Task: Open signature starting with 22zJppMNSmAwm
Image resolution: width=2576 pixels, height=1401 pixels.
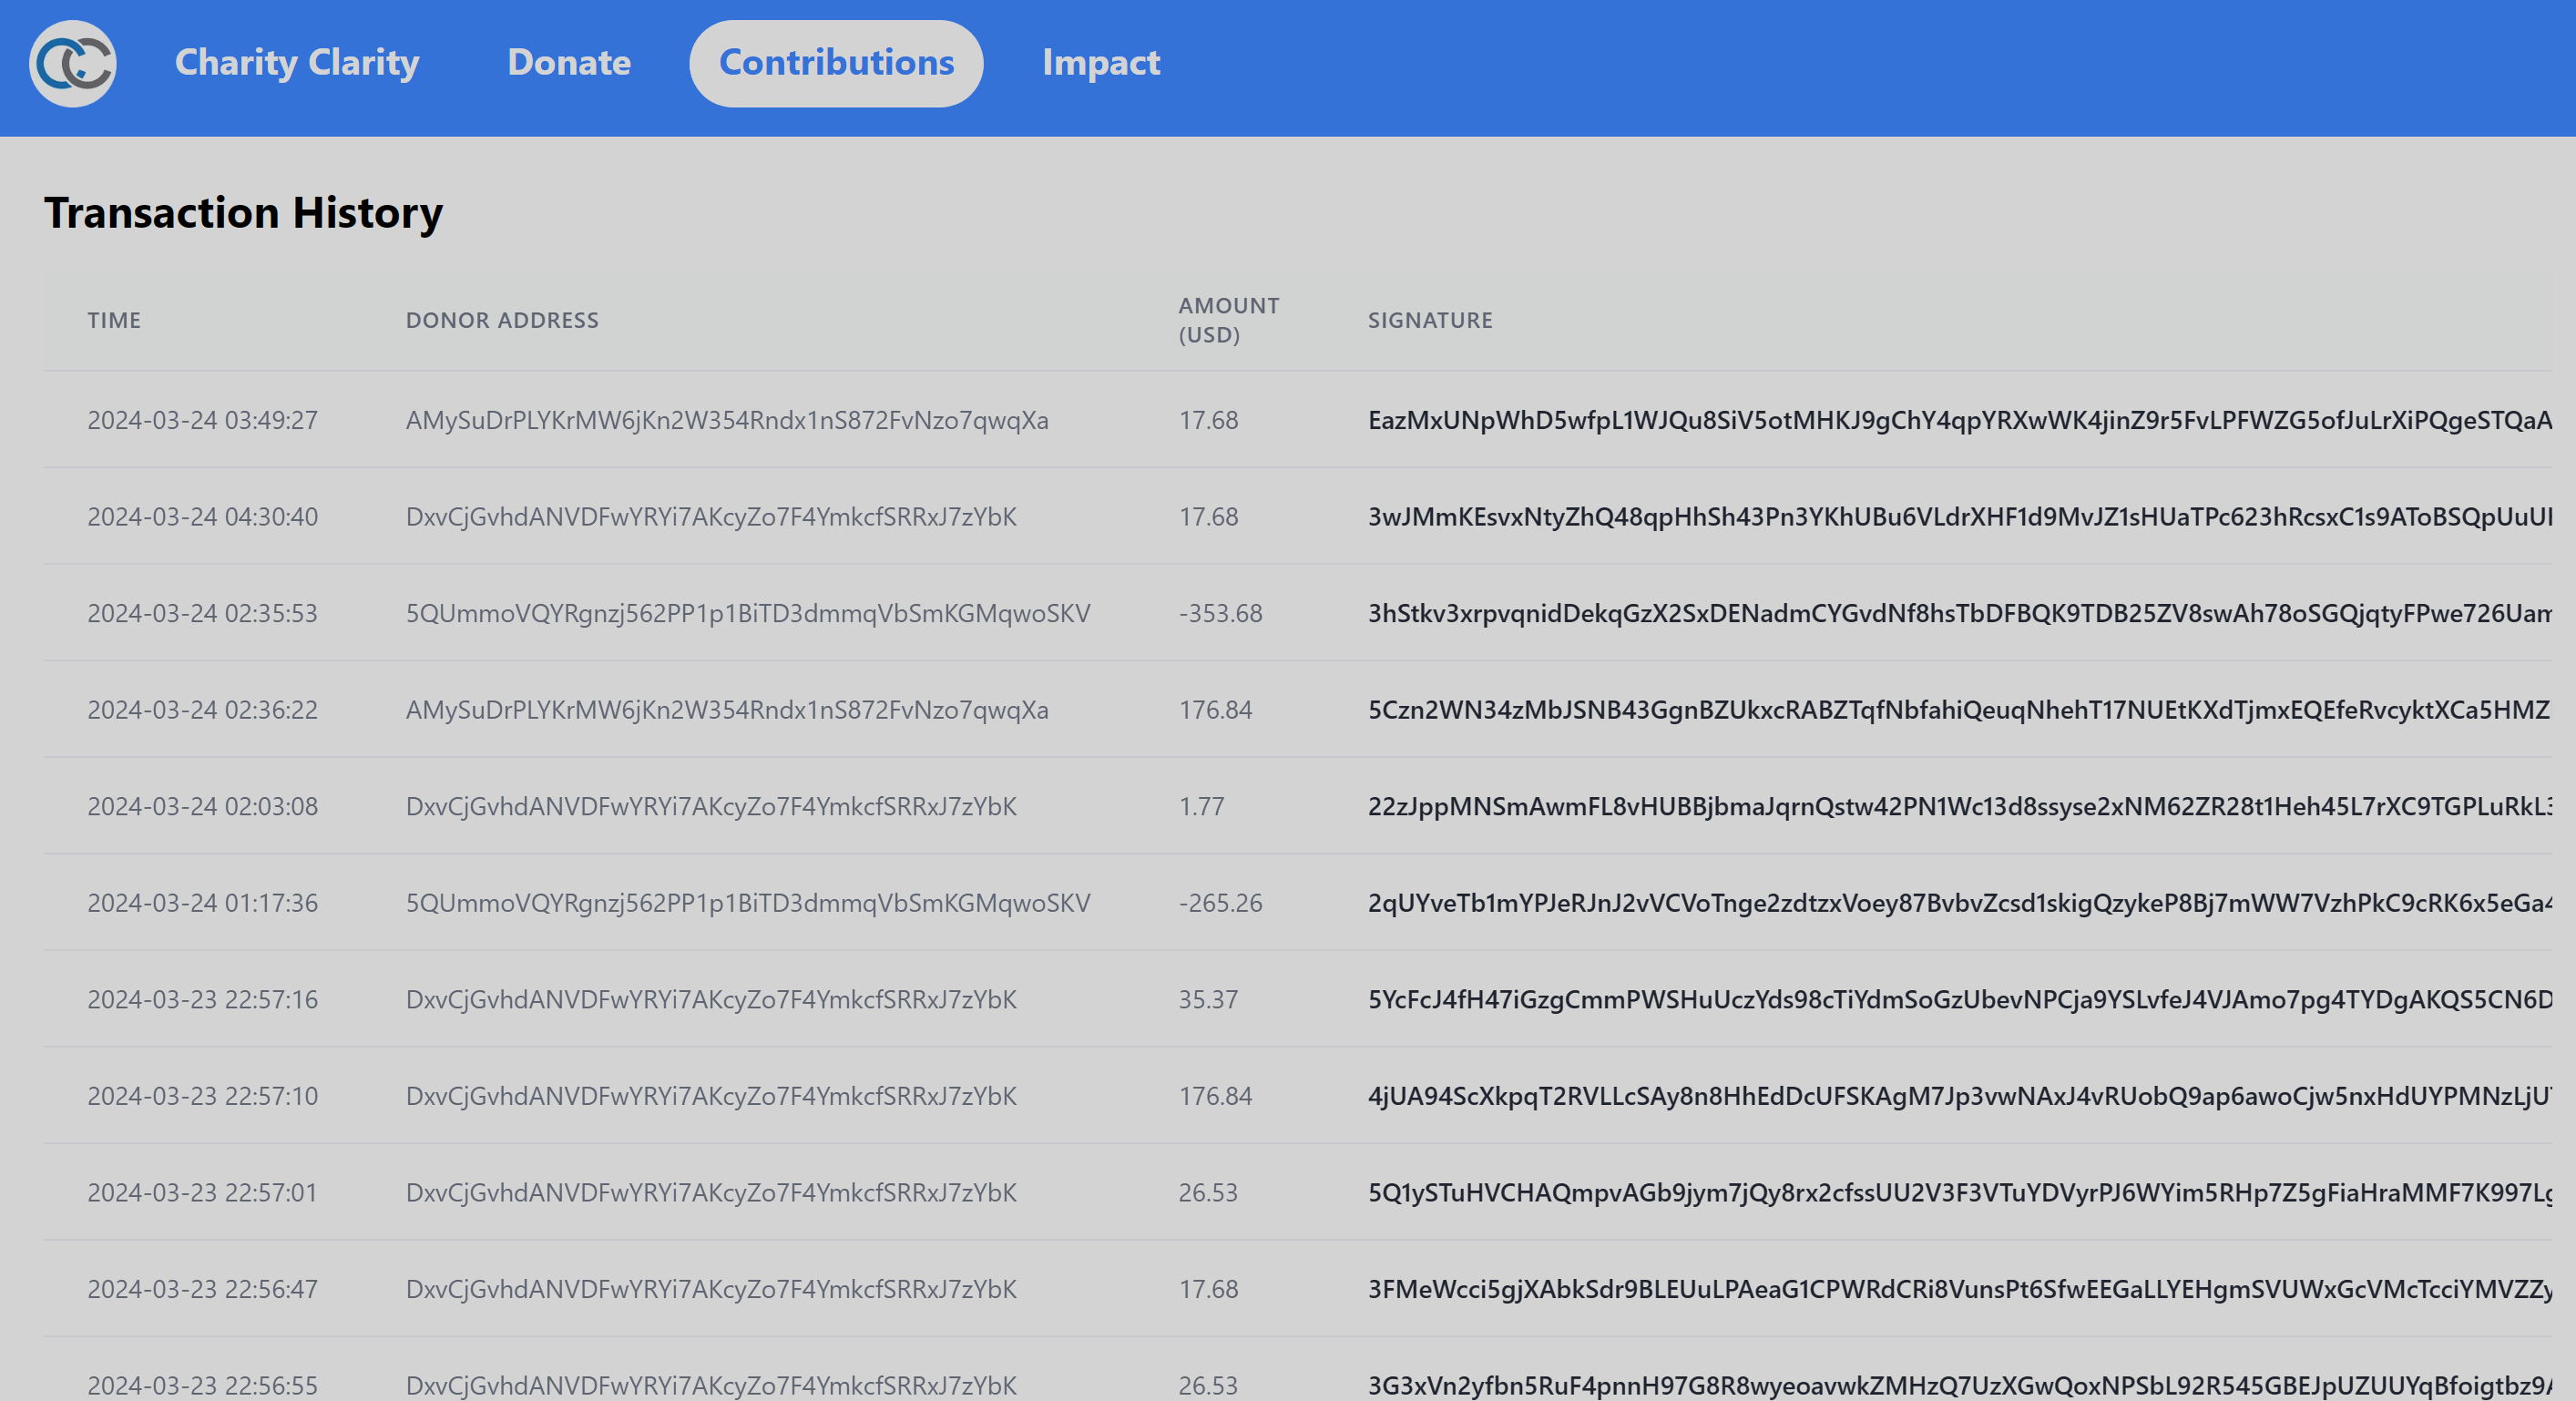Action: tap(1958, 806)
